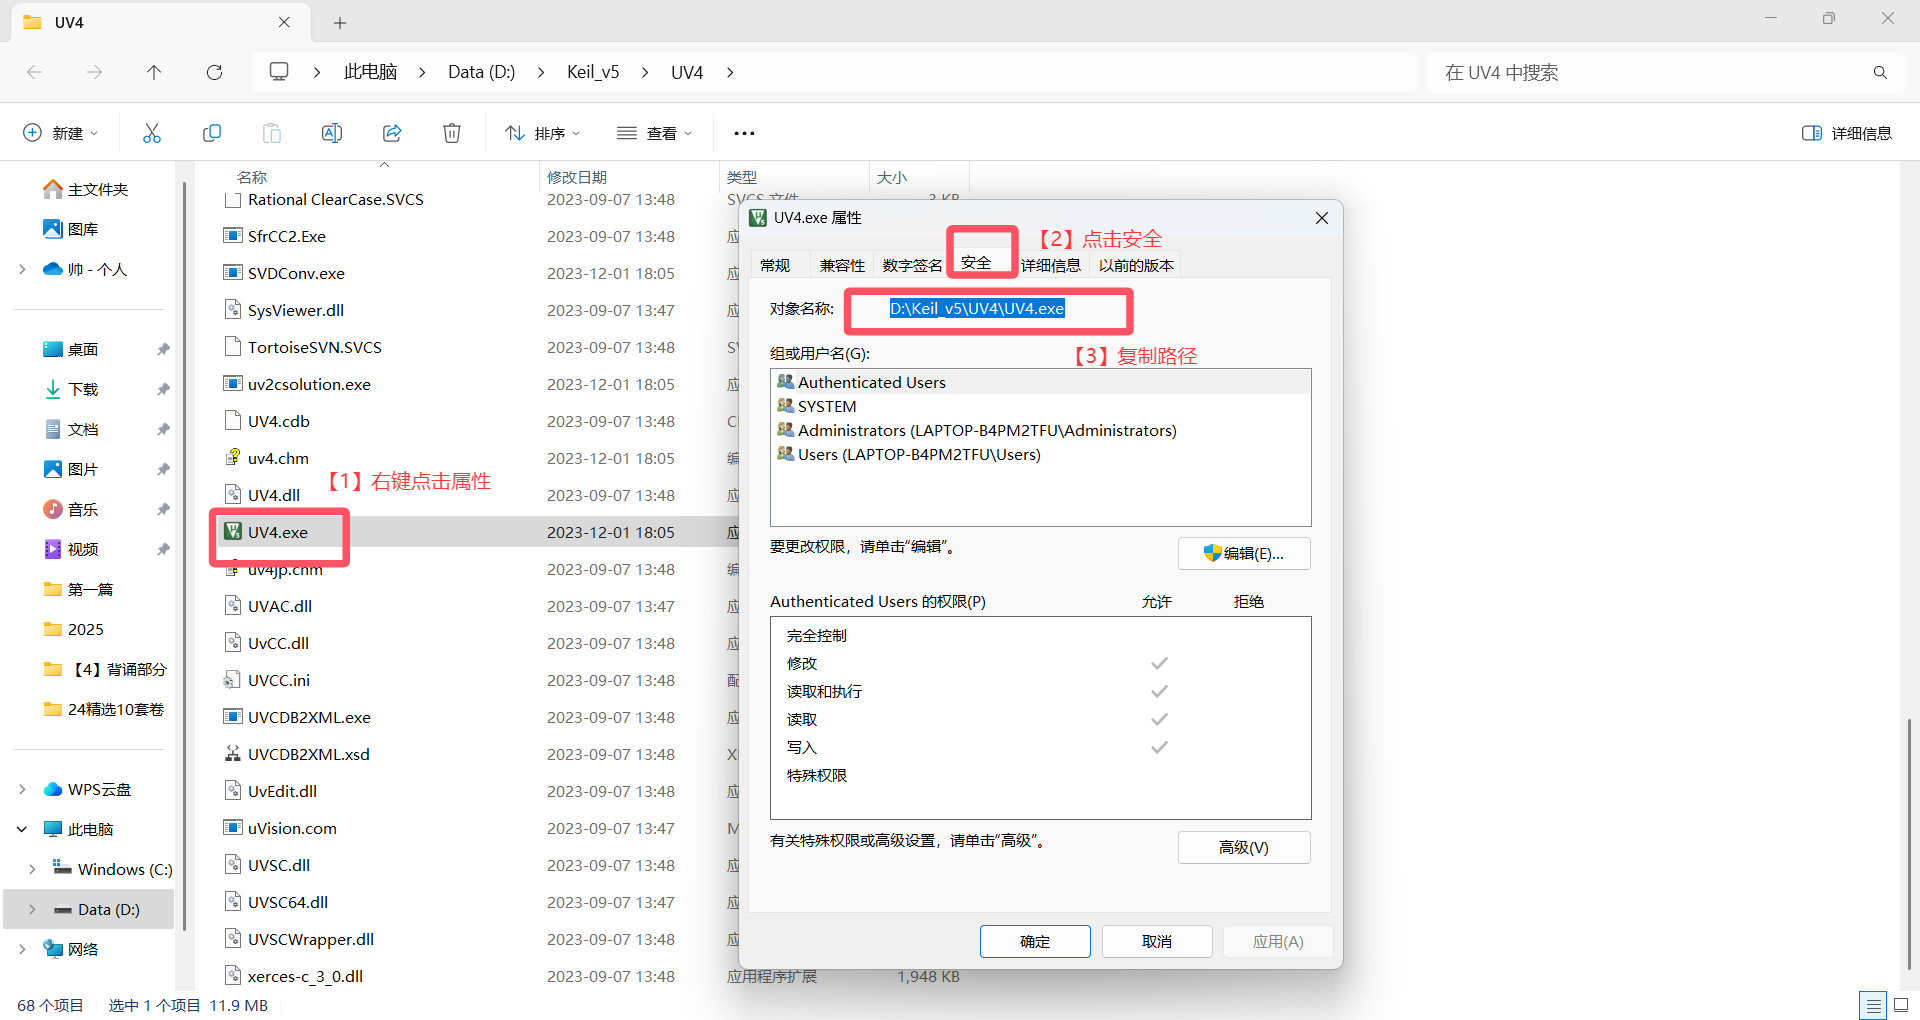The height and width of the screenshot is (1020, 1920).
Task: Switch to the 兼容性 tab
Action: click(842, 265)
